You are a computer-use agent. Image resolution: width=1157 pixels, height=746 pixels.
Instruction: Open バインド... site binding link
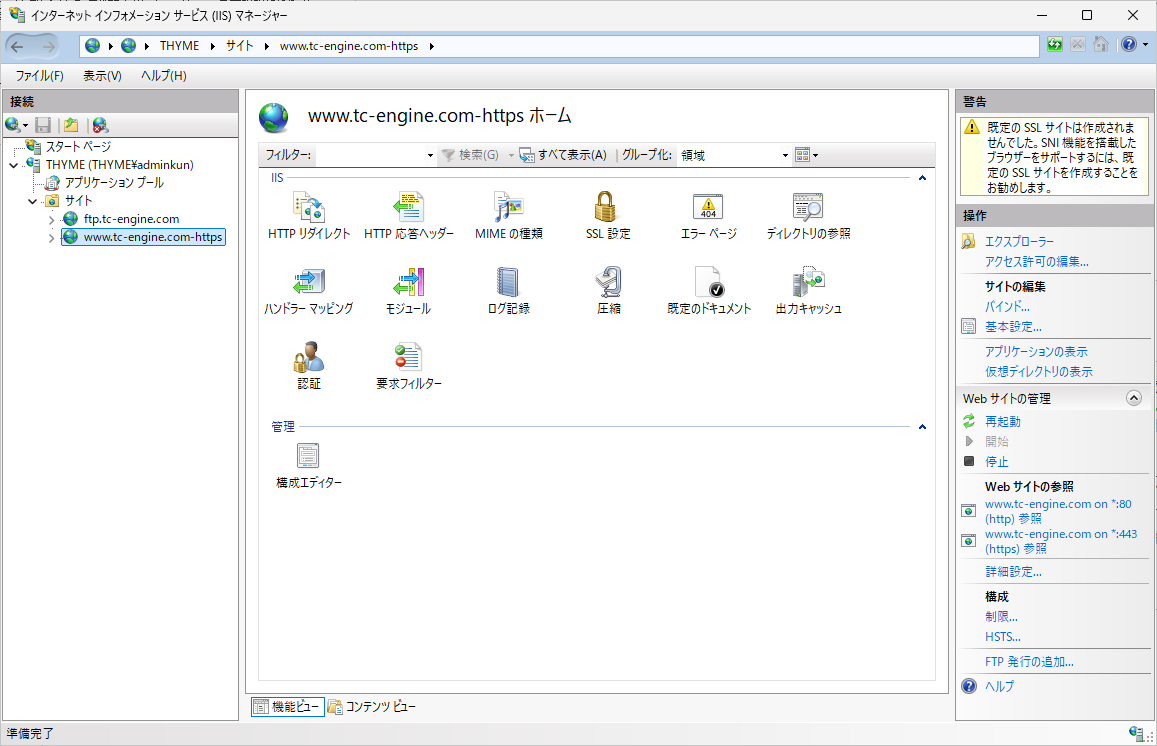[1007, 306]
